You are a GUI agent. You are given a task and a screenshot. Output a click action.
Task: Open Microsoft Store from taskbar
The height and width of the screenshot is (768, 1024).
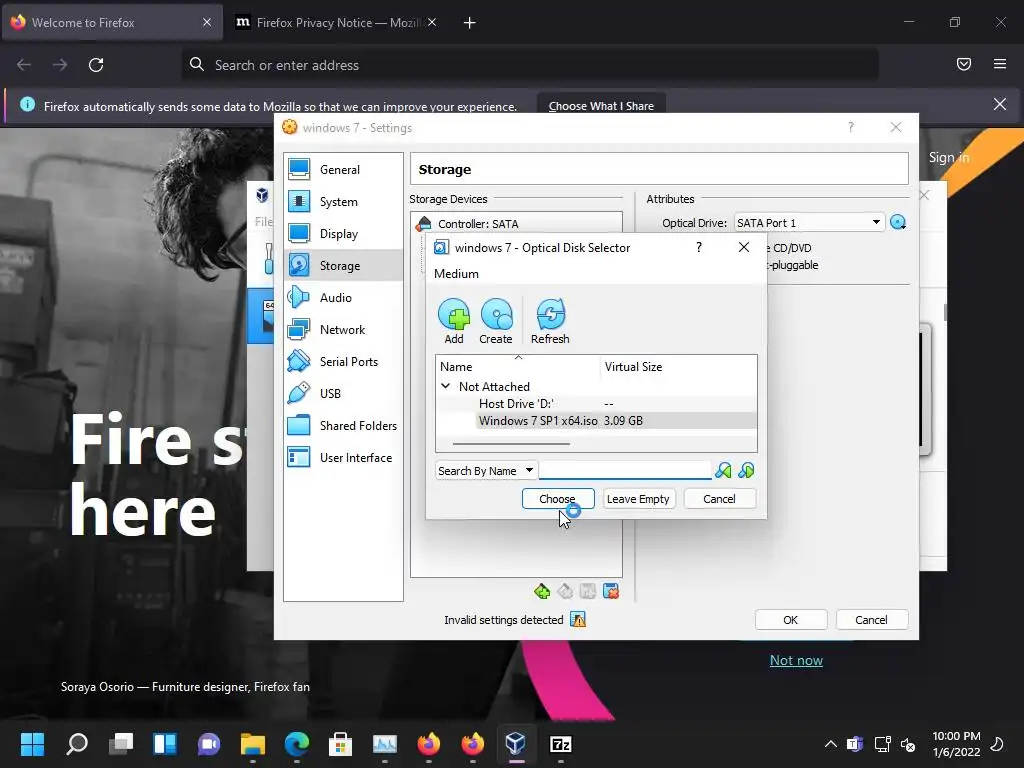[x=340, y=744]
